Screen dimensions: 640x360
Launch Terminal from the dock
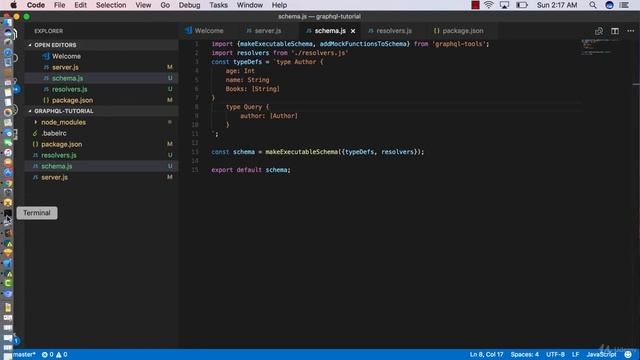(x=8, y=213)
